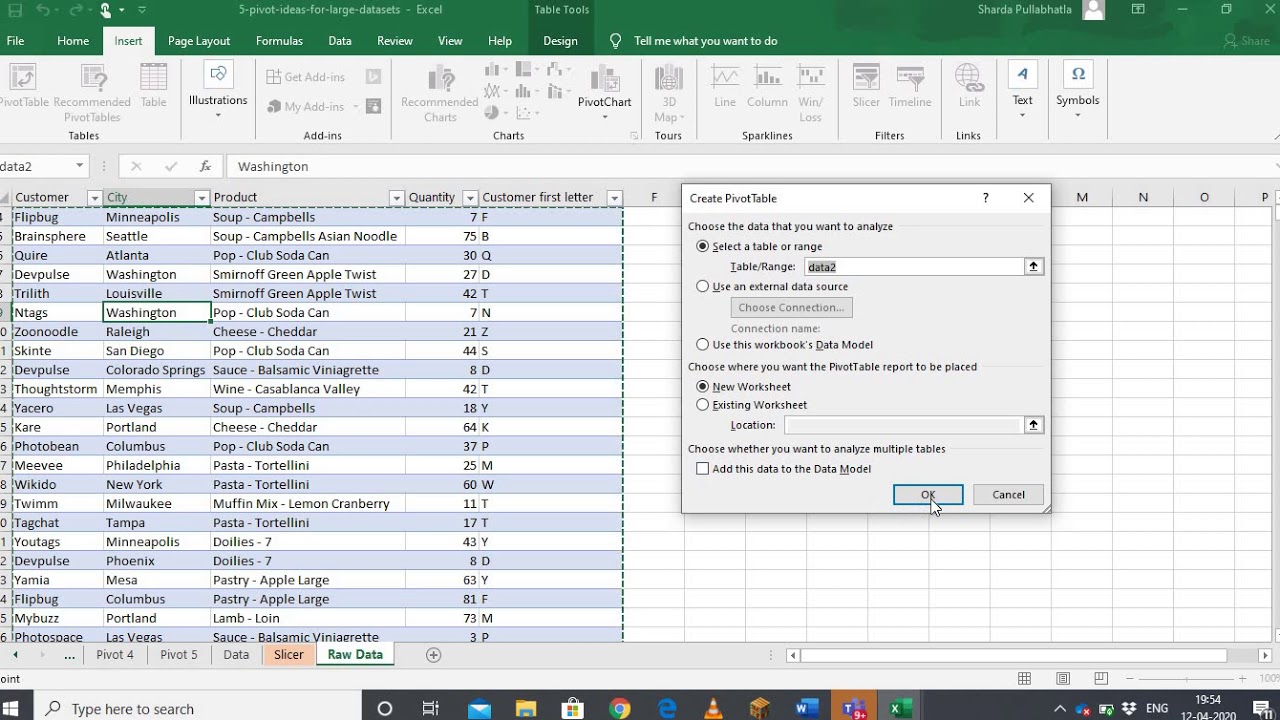The image size is (1280, 720).
Task: Select the cell containing Colorado Springs
Action: [157, 370]
